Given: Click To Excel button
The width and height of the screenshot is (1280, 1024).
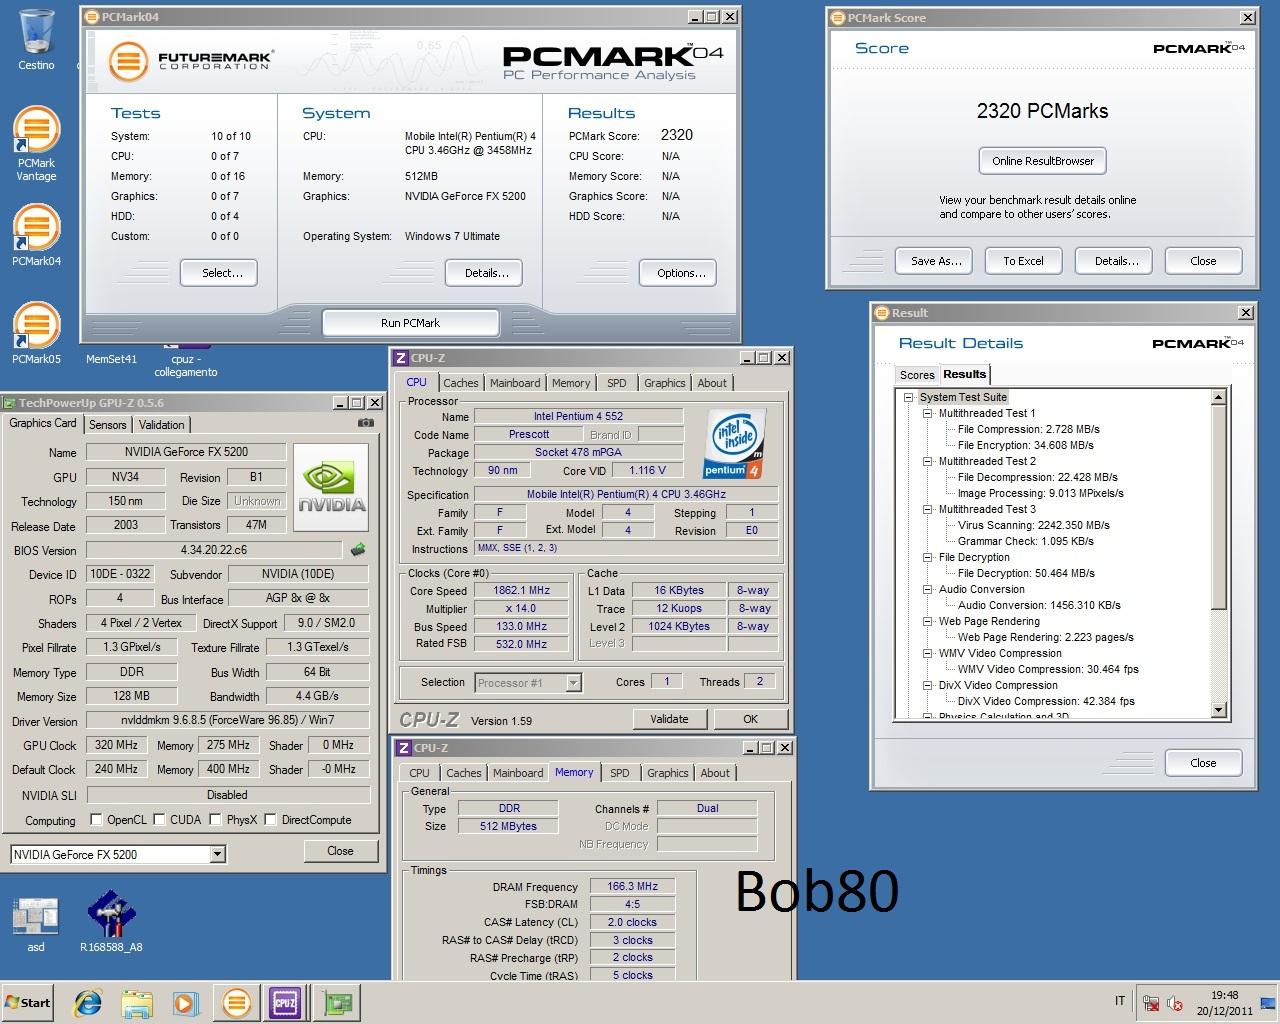Looking at the screenshot, I should point(1023,261).
